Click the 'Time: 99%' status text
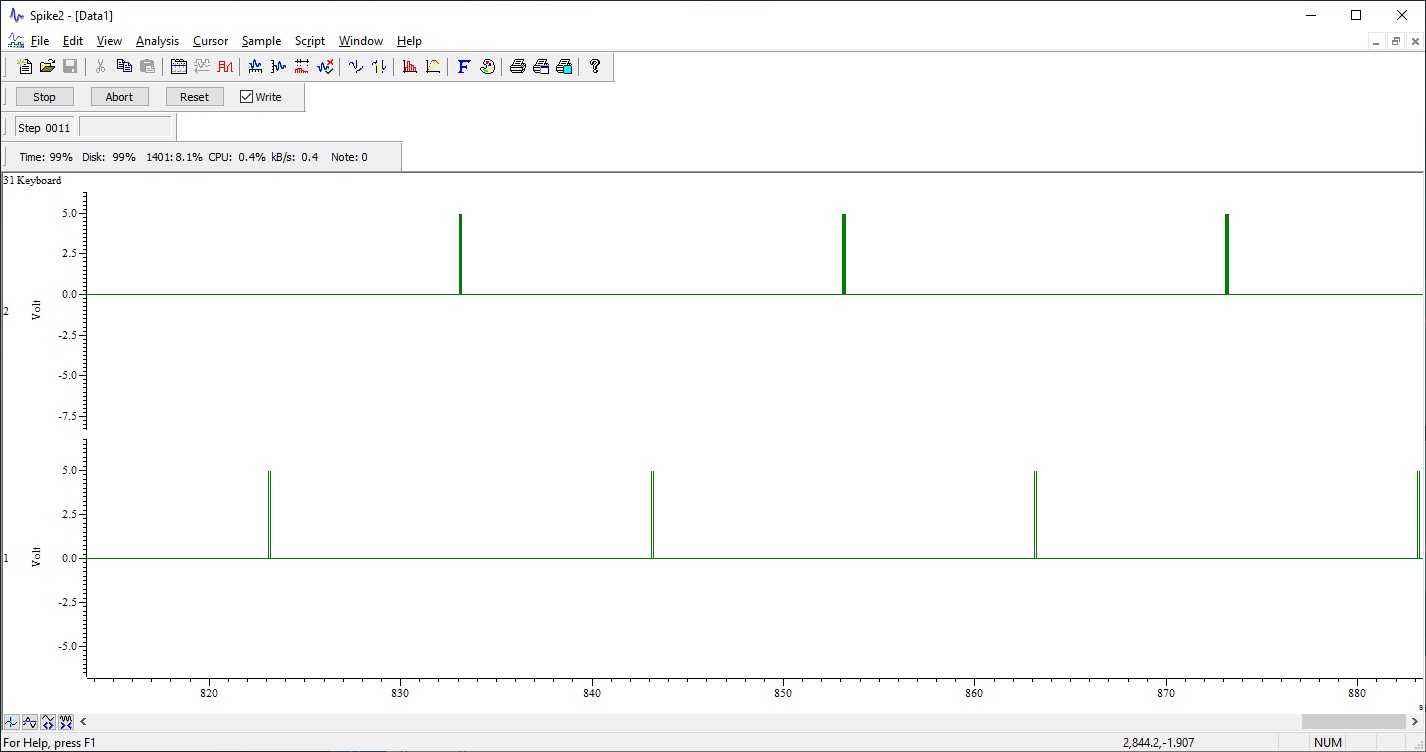 point(46,157)
